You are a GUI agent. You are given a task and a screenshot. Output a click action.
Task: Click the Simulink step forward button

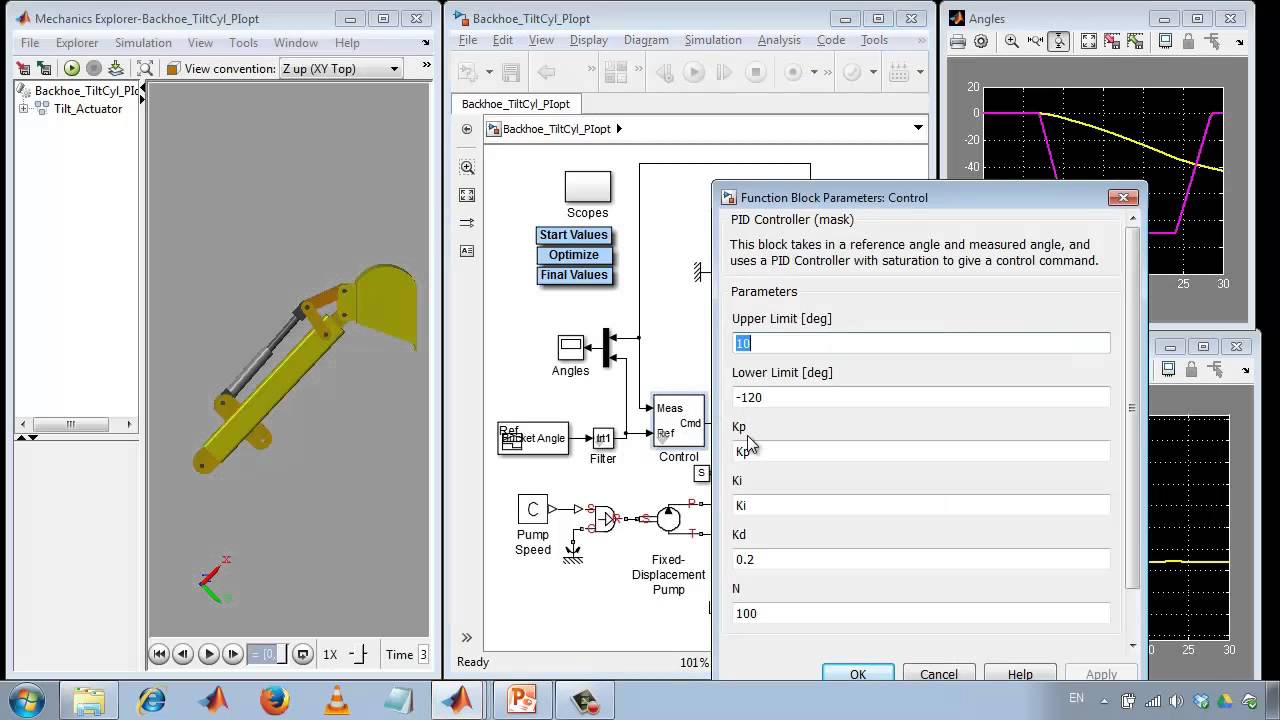pyautogui.click(x=725, y=72)
